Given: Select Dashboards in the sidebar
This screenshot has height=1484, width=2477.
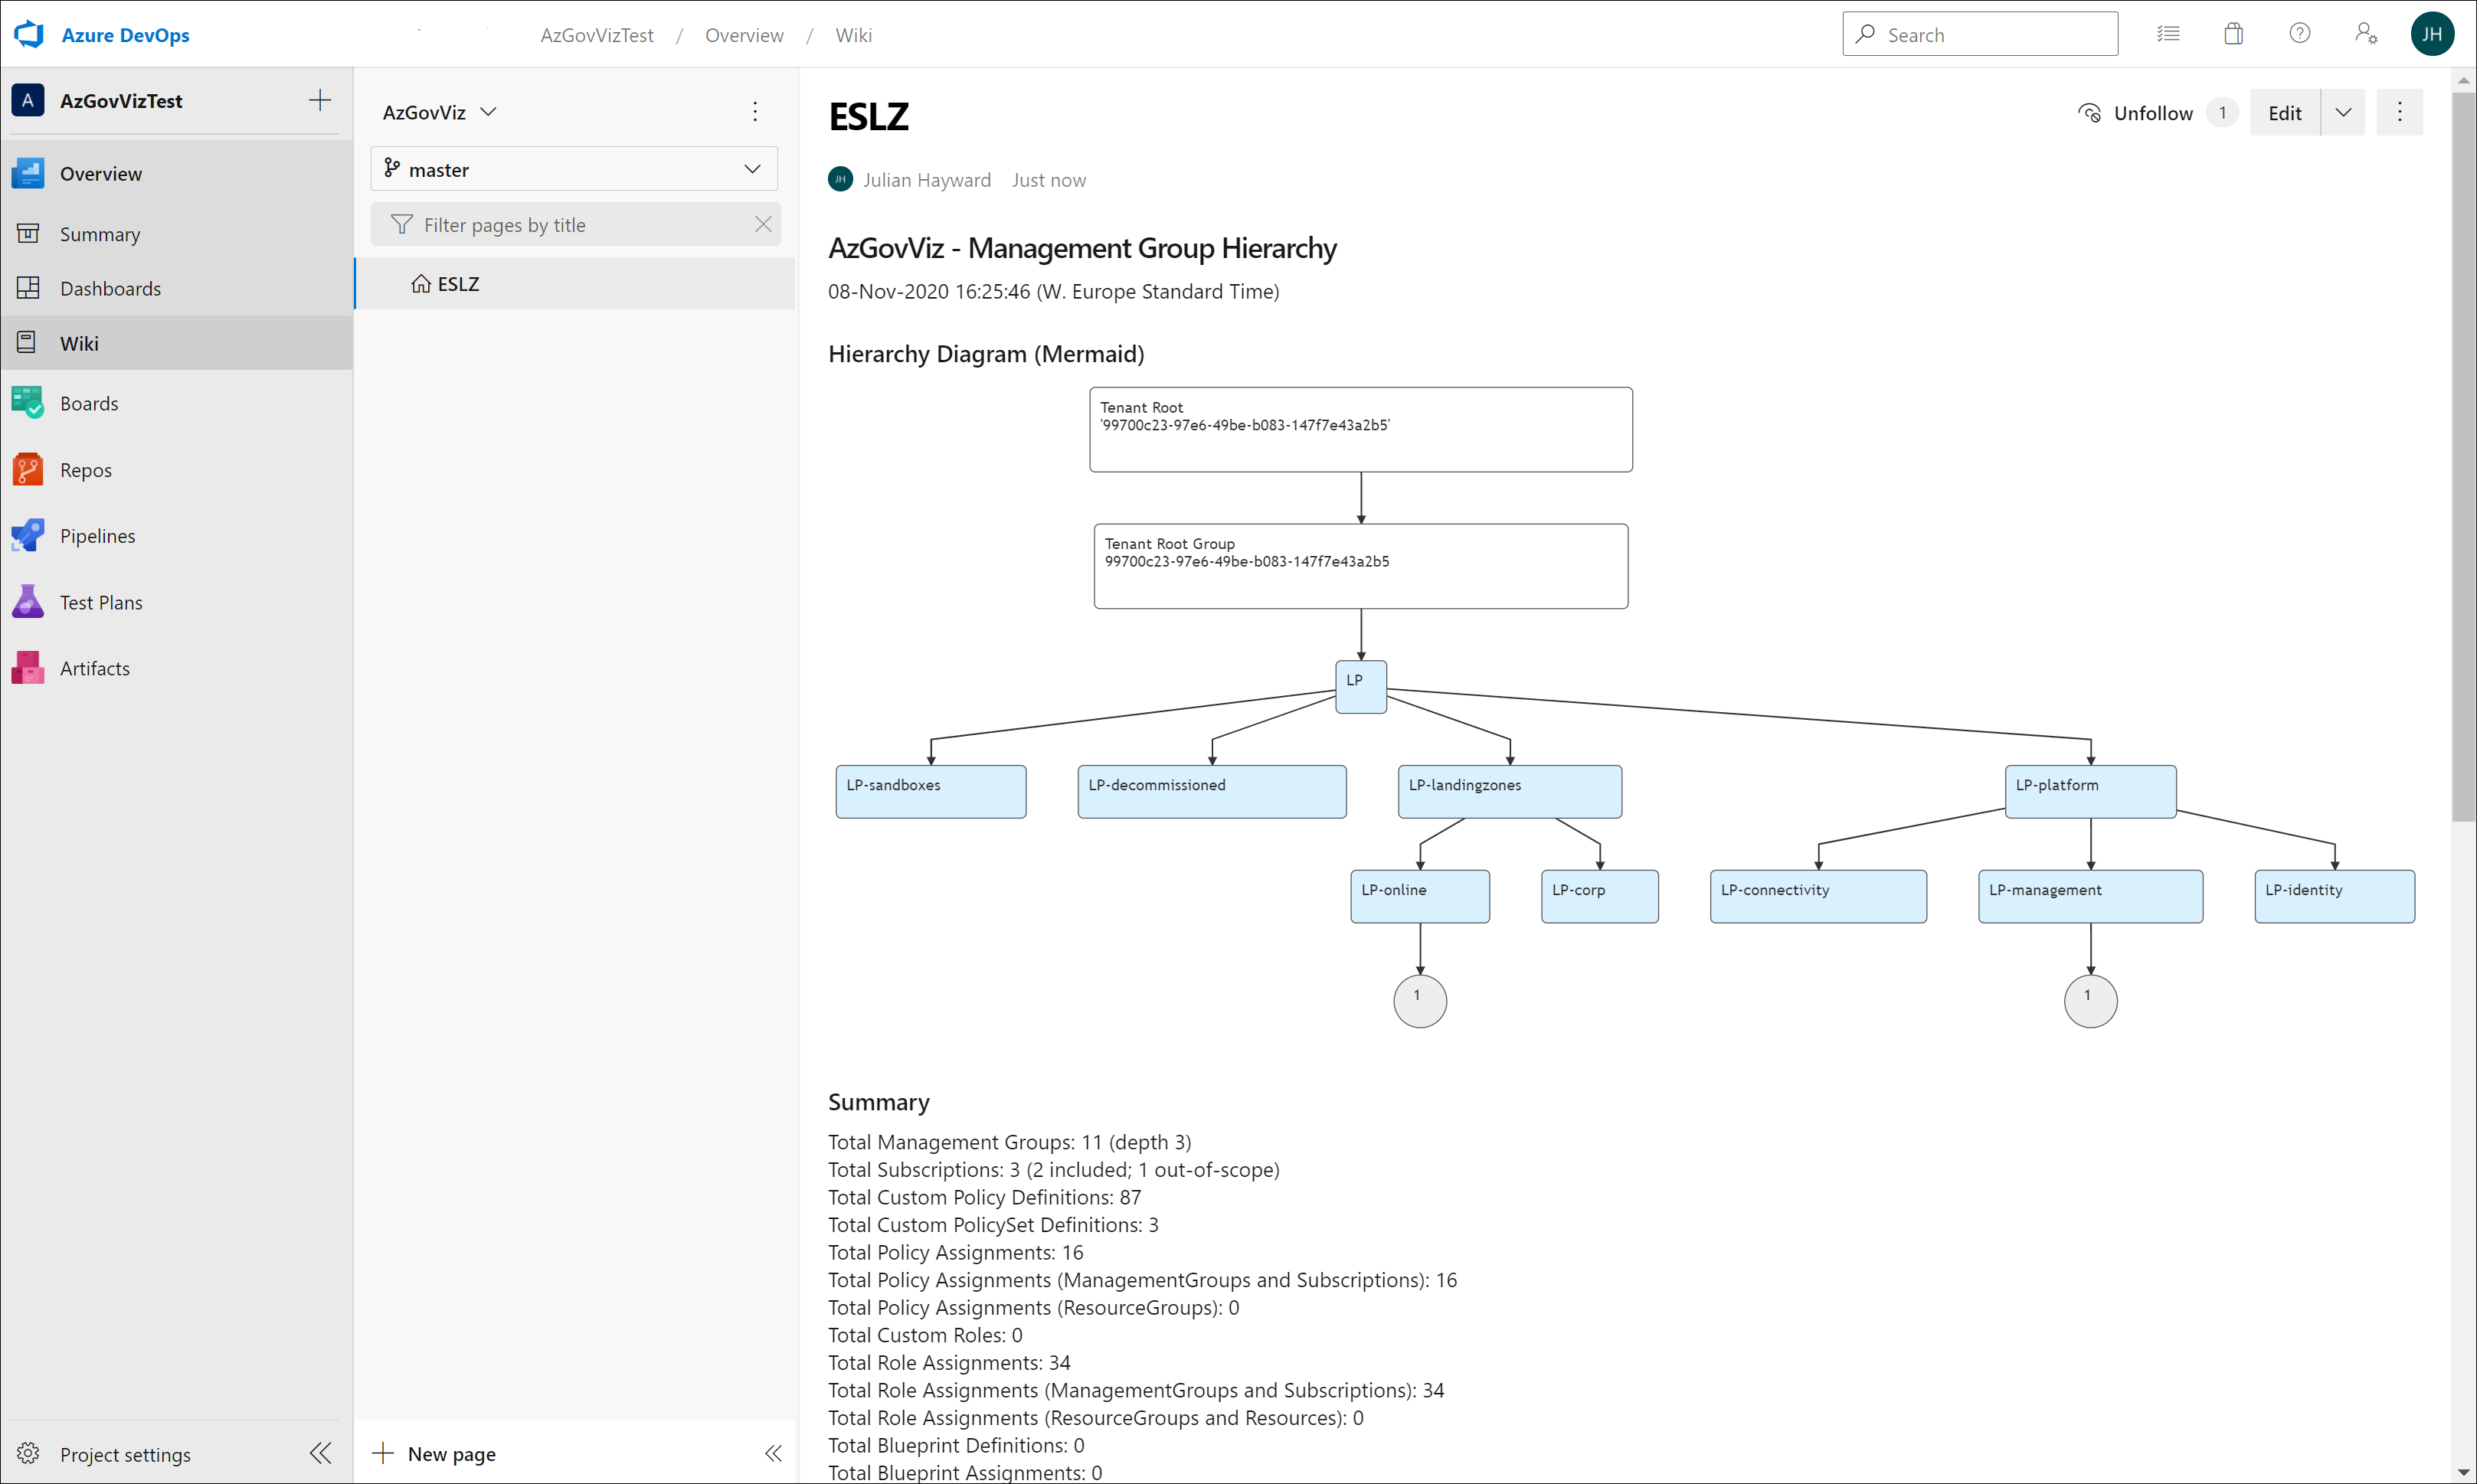Looking at the screenshot, I should point(110,289).
